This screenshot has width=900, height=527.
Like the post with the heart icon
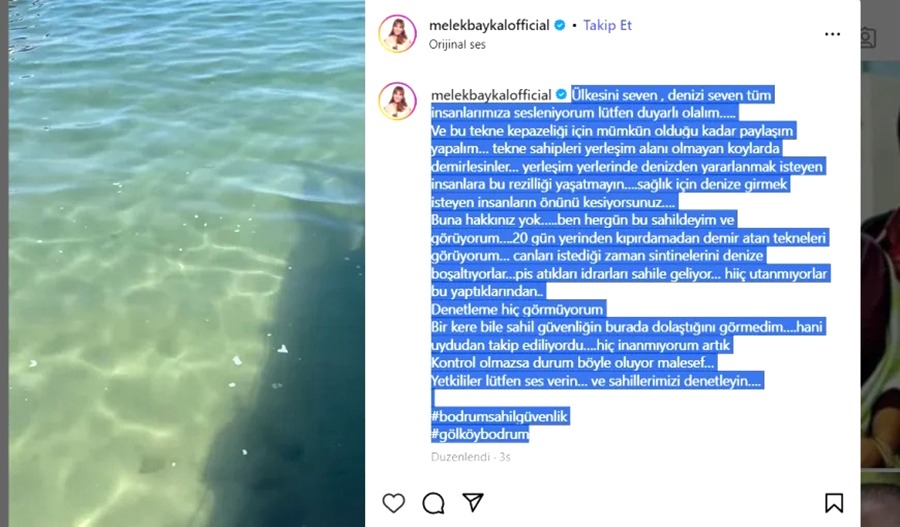pos(394,503)
